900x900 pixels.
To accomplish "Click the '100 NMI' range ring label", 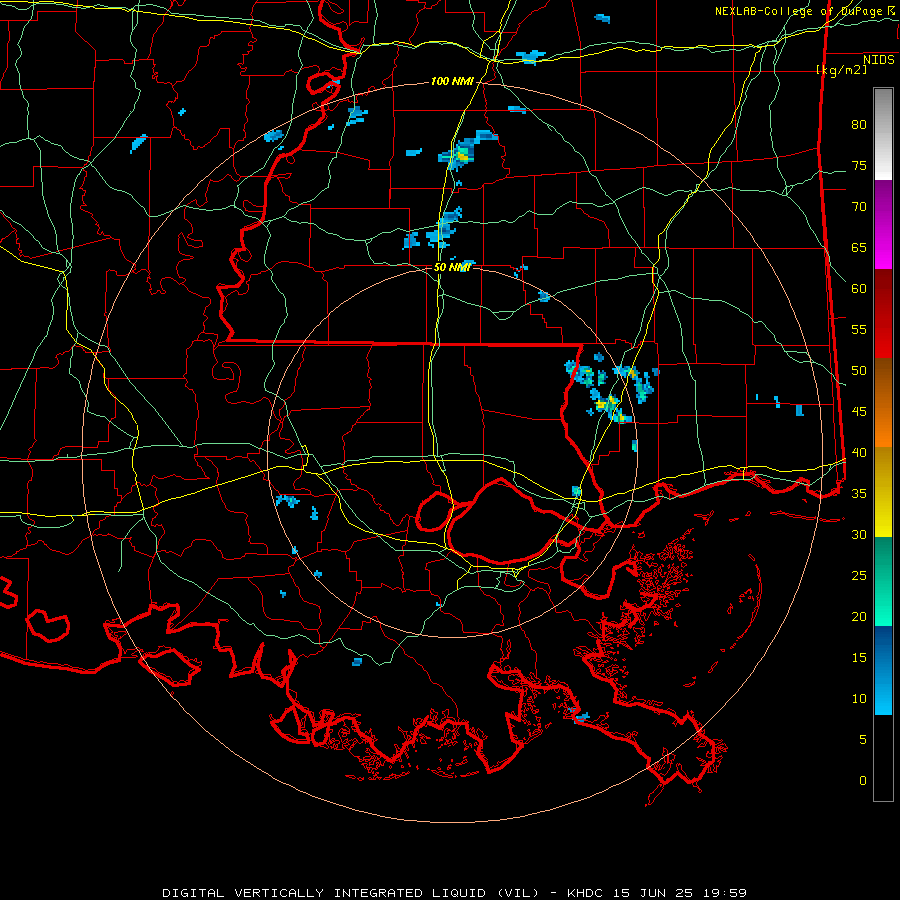I will pos(452,82).
